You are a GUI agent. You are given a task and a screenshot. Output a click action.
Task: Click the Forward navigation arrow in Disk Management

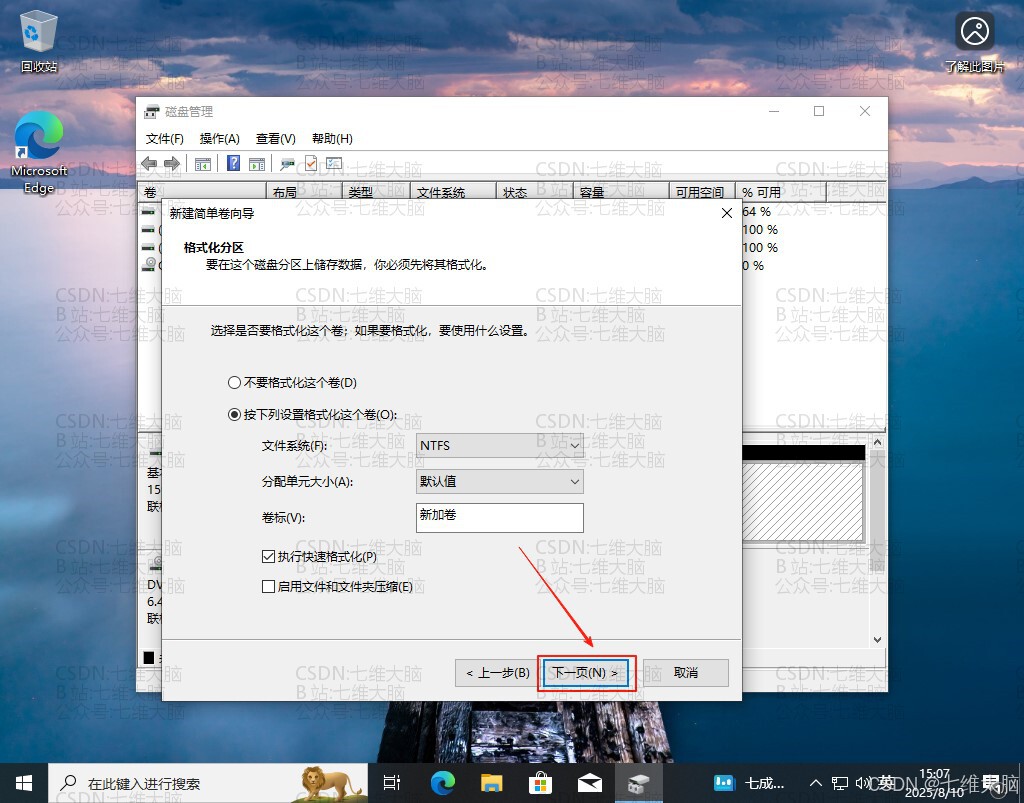coord(172,163)
